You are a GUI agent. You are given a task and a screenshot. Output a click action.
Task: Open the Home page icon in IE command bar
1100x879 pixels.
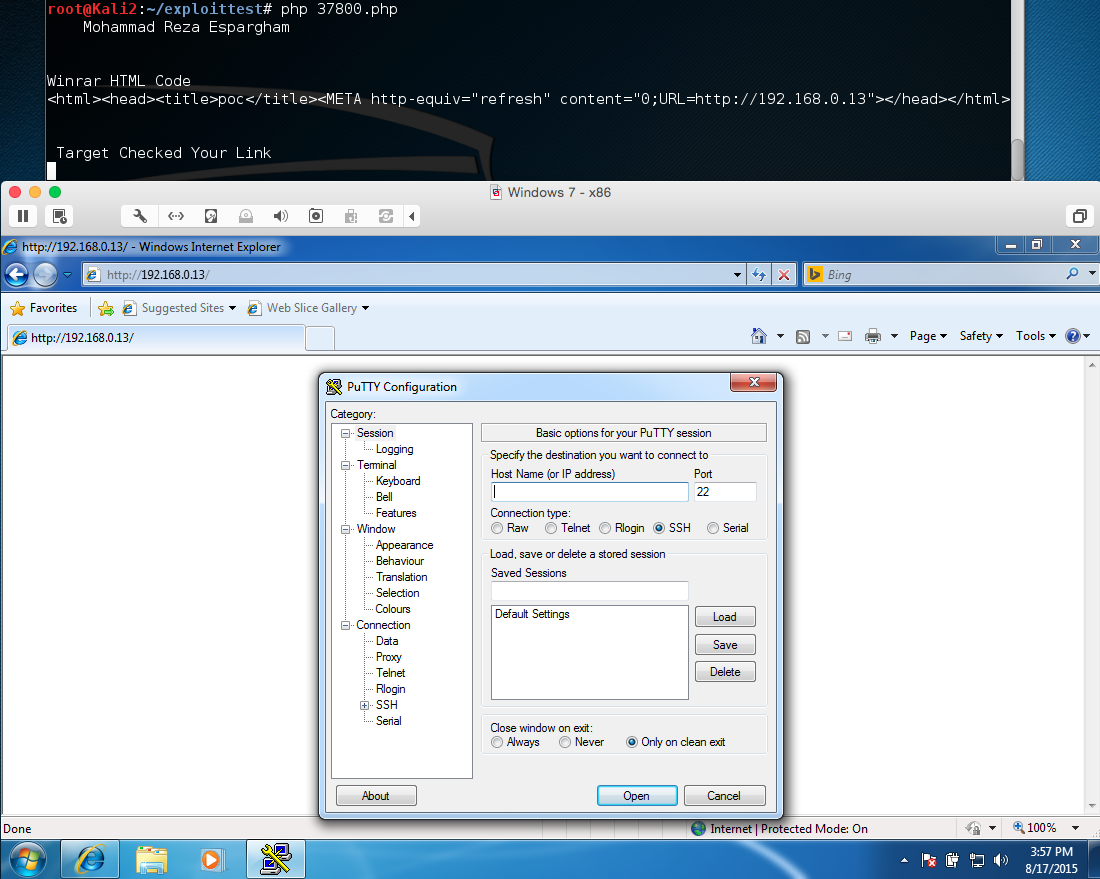758,336
